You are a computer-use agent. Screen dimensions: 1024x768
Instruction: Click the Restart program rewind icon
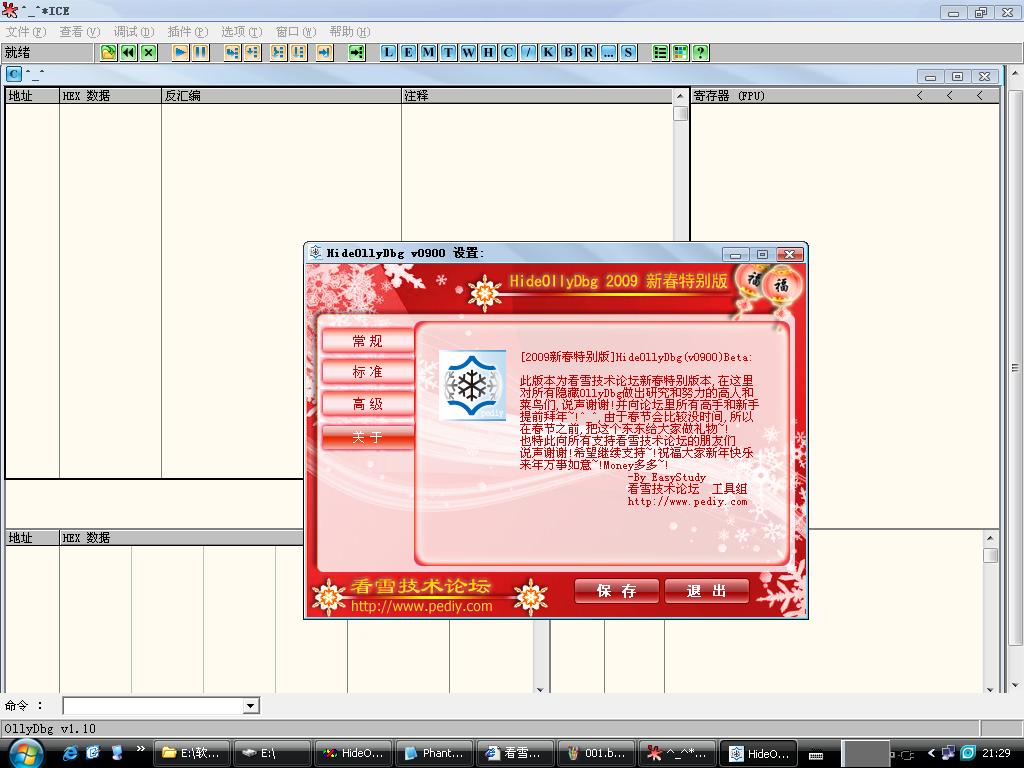tap(129, 53)
